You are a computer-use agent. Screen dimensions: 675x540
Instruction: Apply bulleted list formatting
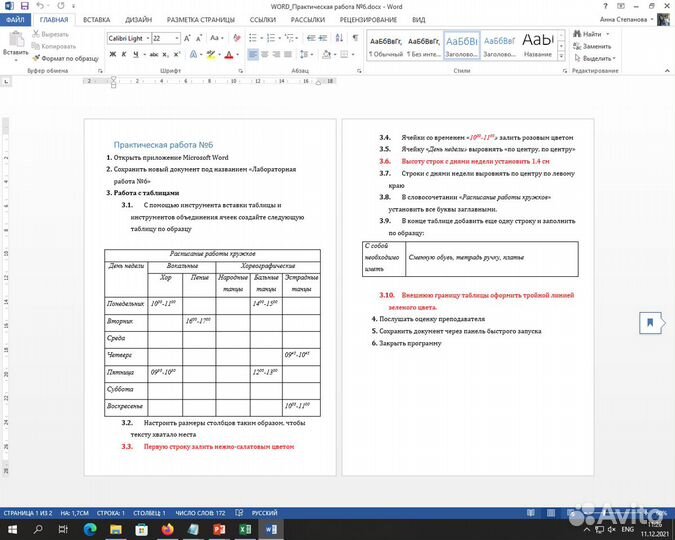click(x=253, y=38)
